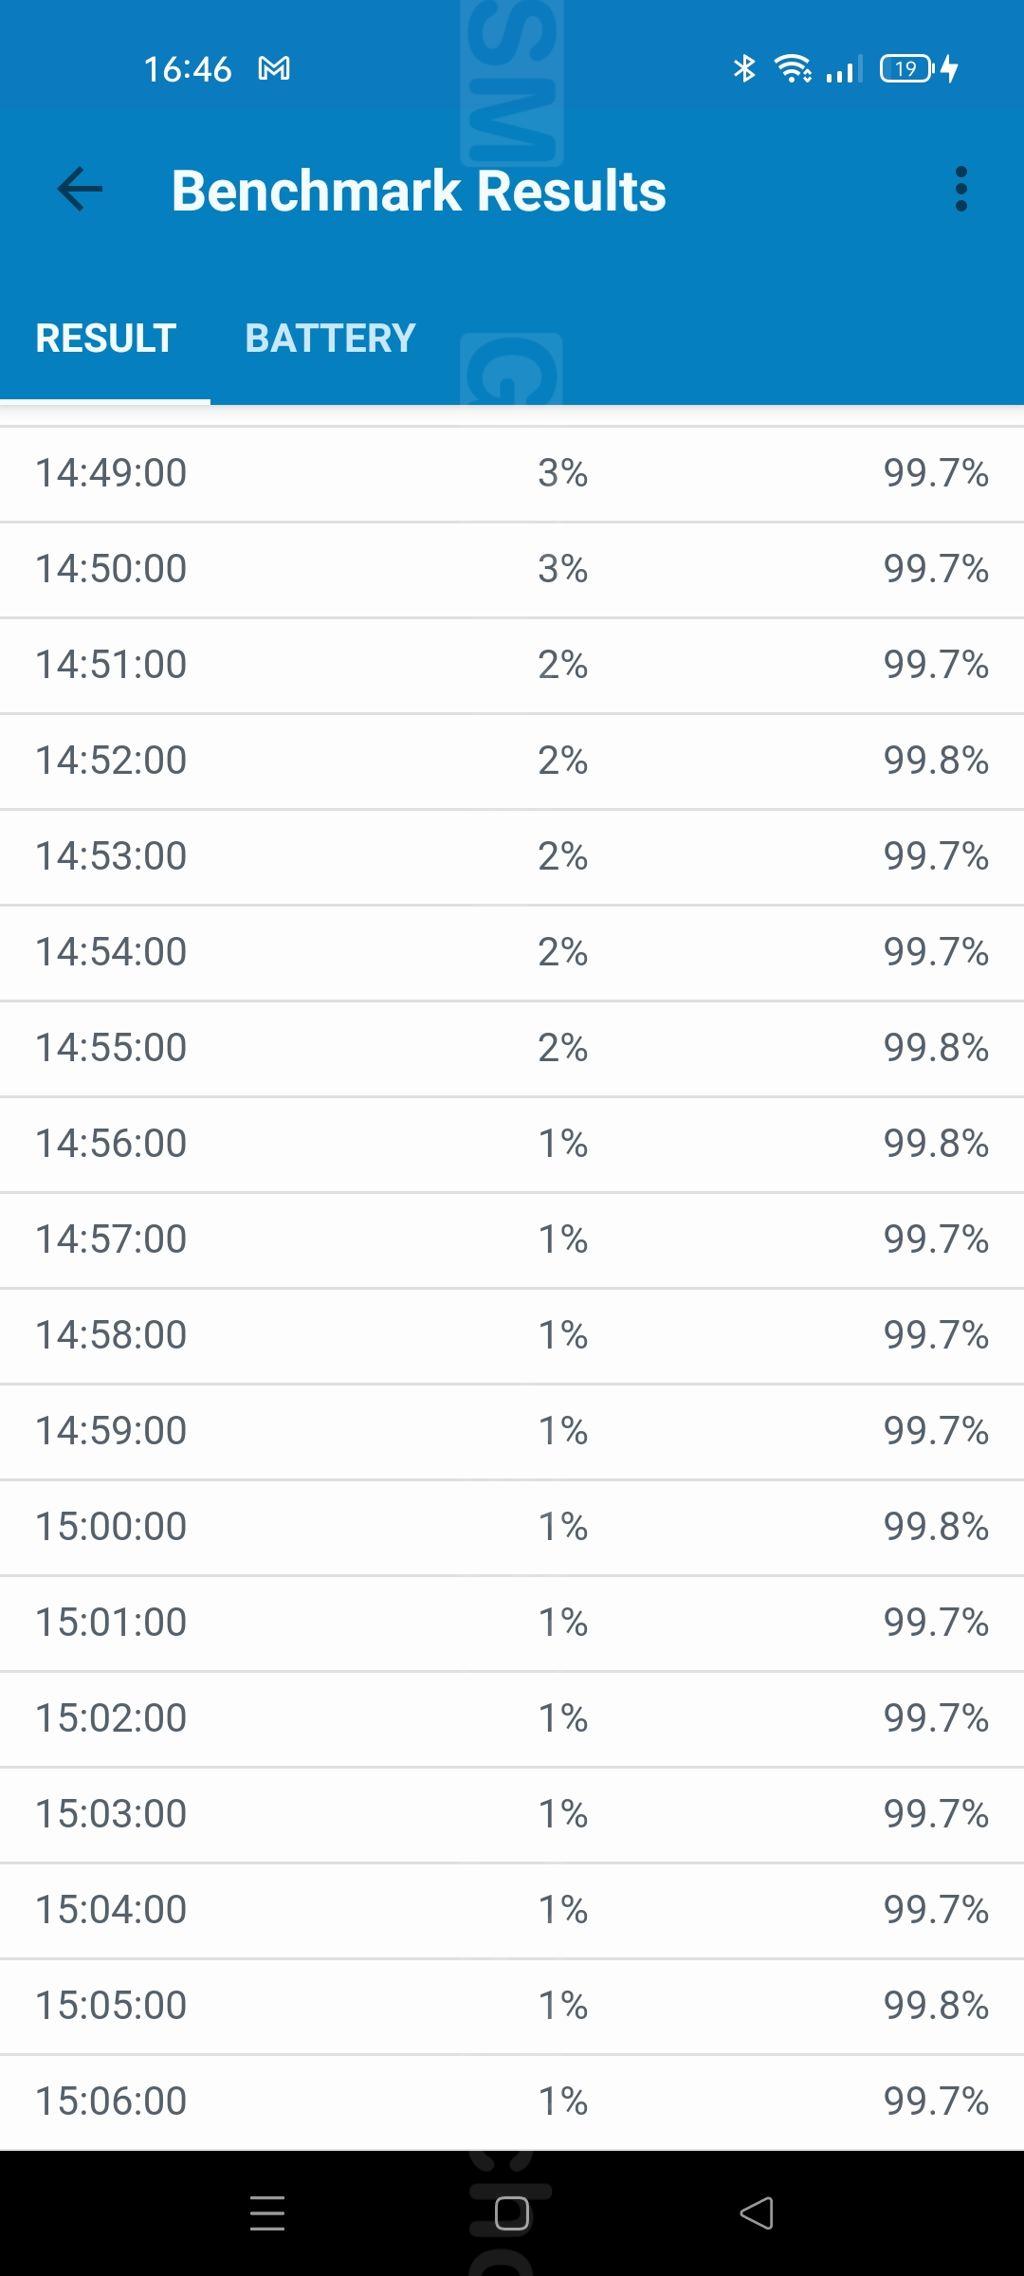Select the 14:56:00 result row
The width and height of the screenshot is (1024, 2276).
[512, 1143]
